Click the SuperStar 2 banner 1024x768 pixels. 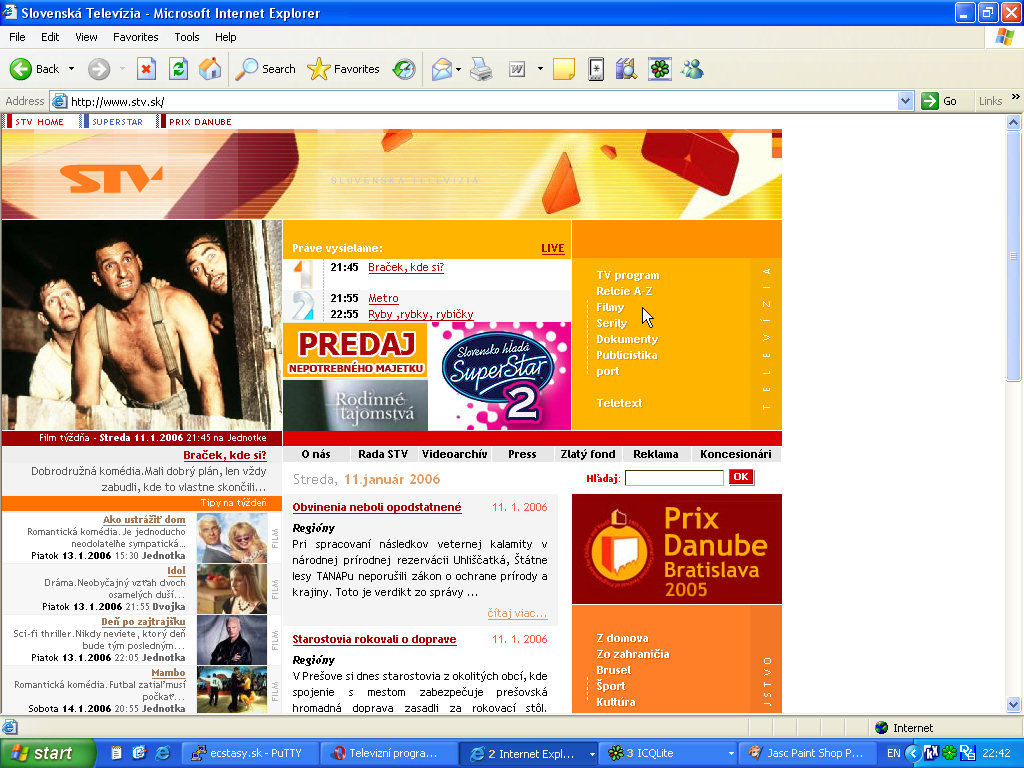pyautogui.click(x=500, y=376)
